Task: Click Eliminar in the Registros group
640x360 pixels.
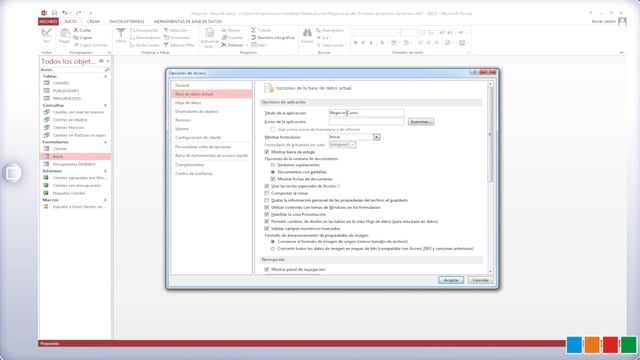Action: pos(233,45)
